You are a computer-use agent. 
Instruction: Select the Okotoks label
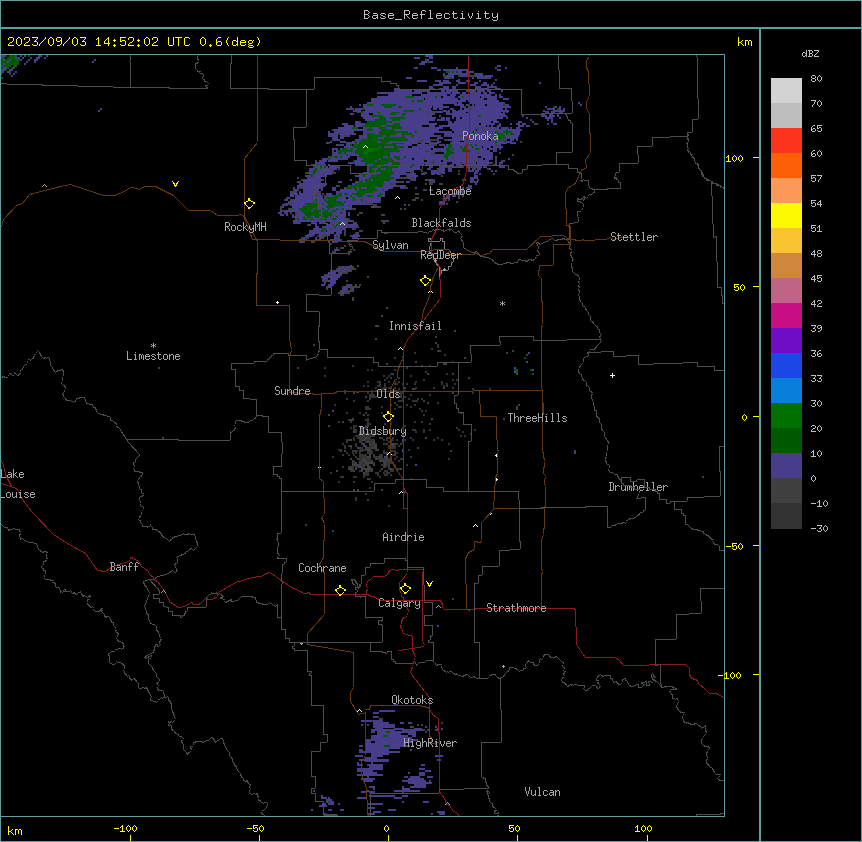(412, 700)
